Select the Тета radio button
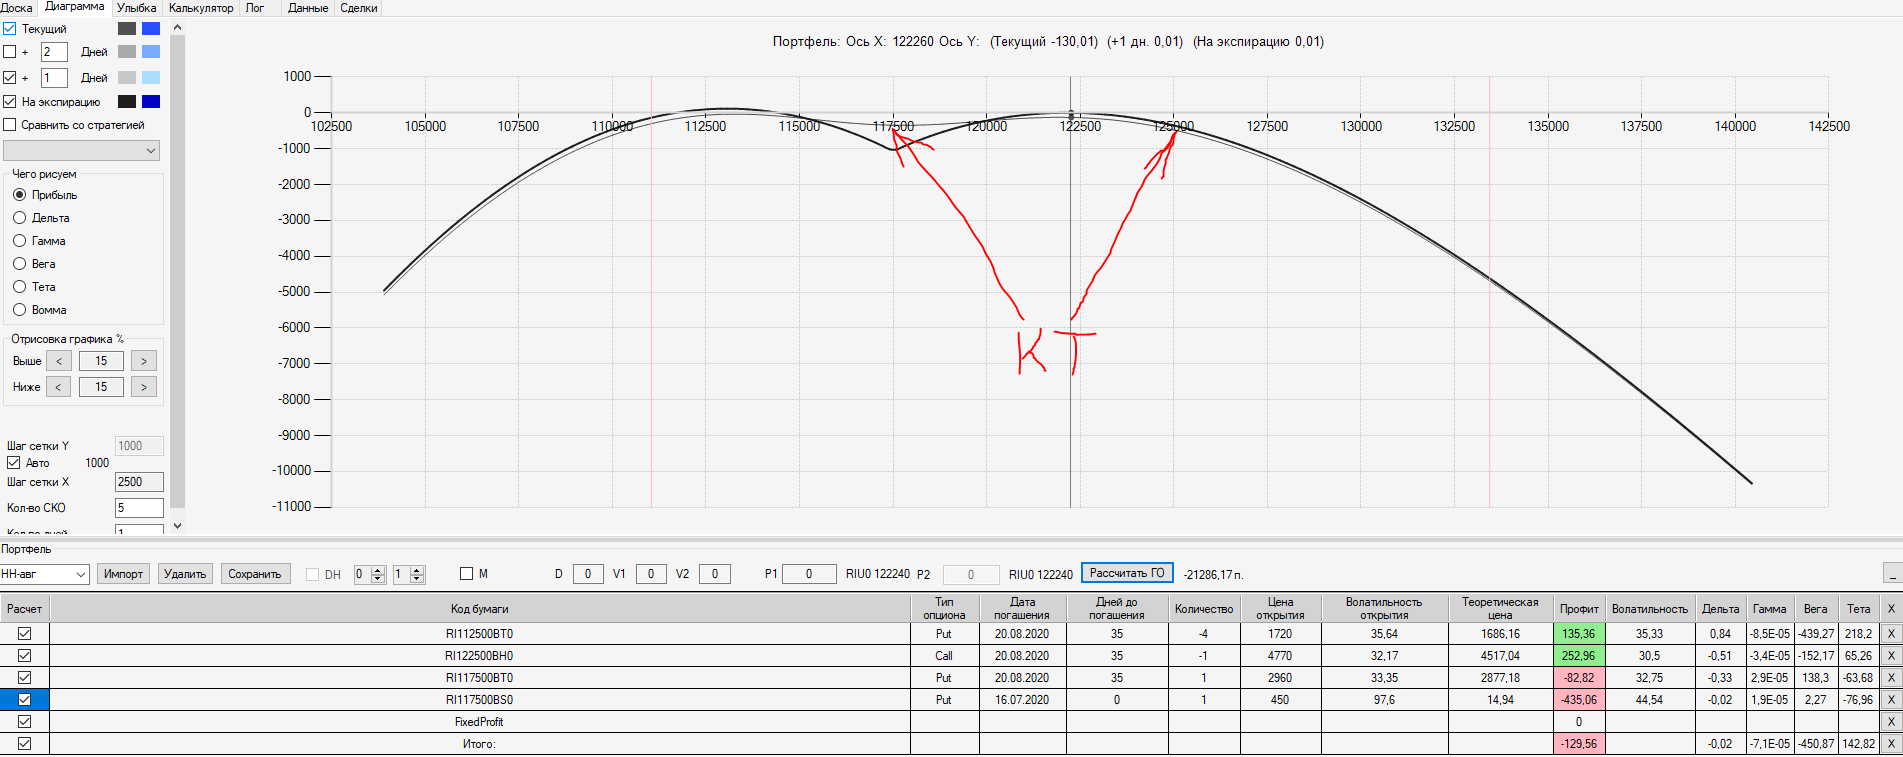 pos(19,287)
